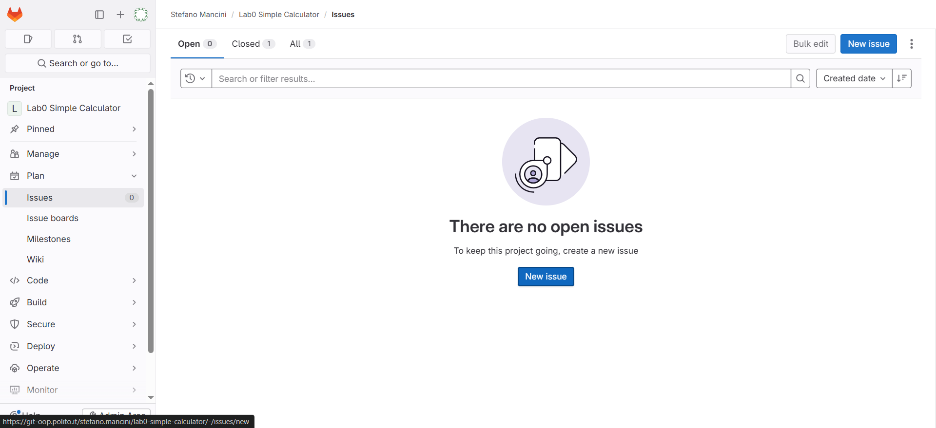Open assigned issues shortcut icon
Viewport: 936px width, 428px height.
[x=28, y=39]
